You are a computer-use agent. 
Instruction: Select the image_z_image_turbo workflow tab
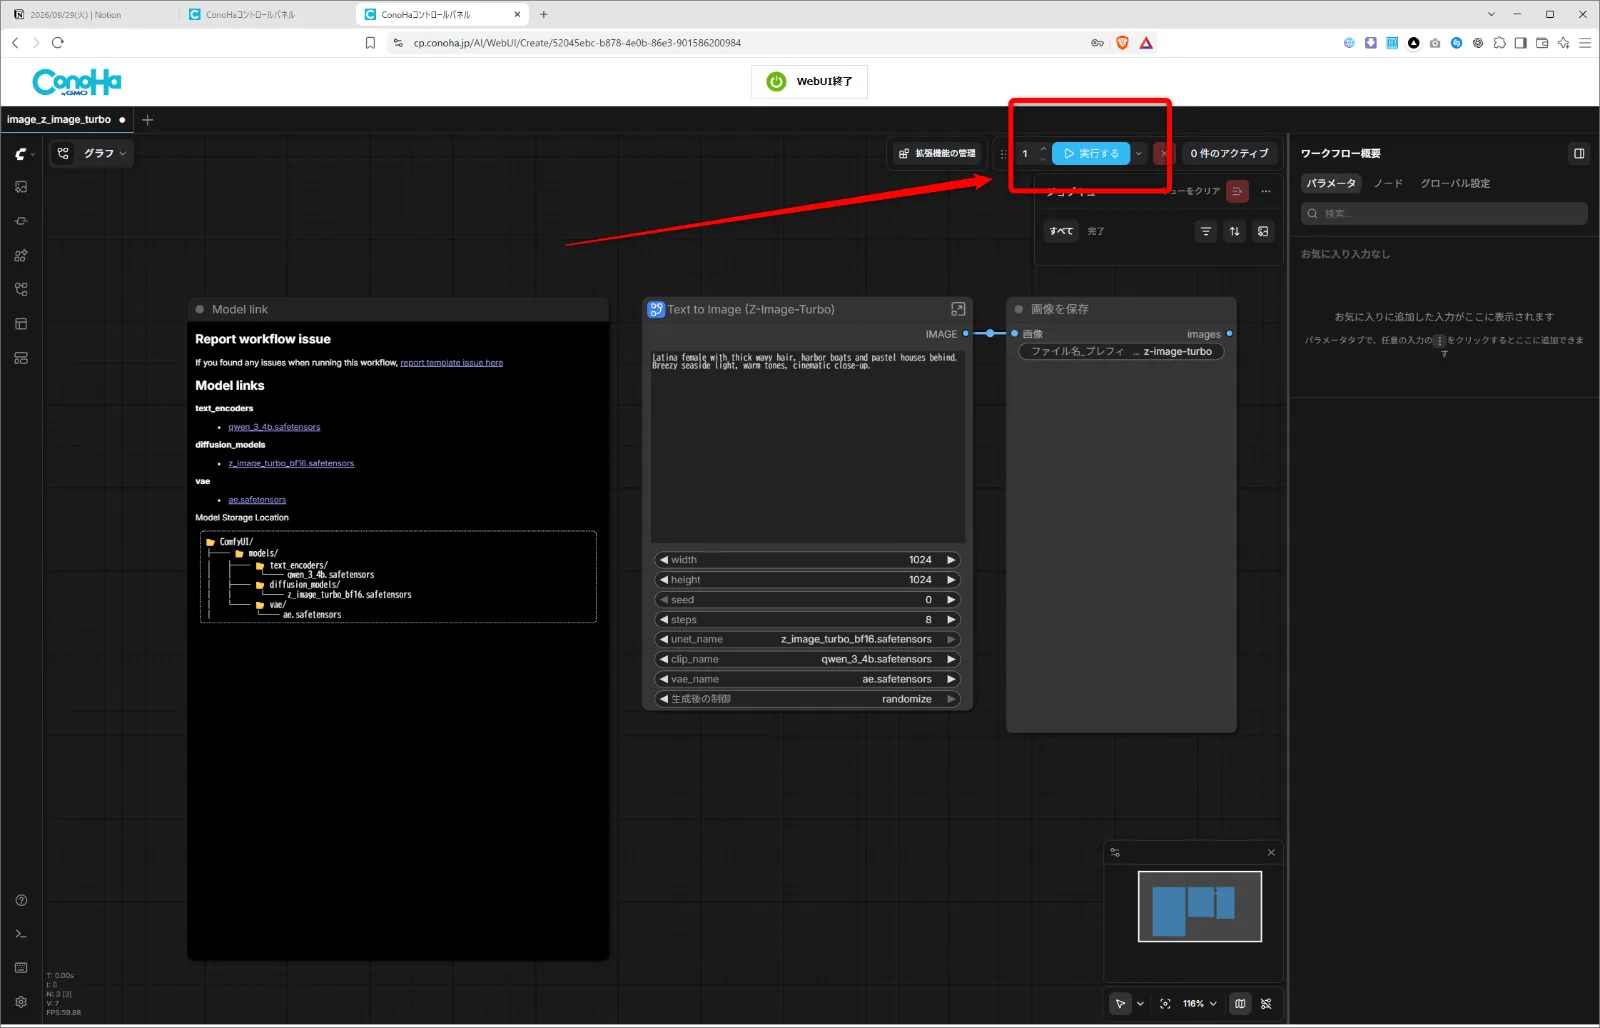[x=59, y=120]
